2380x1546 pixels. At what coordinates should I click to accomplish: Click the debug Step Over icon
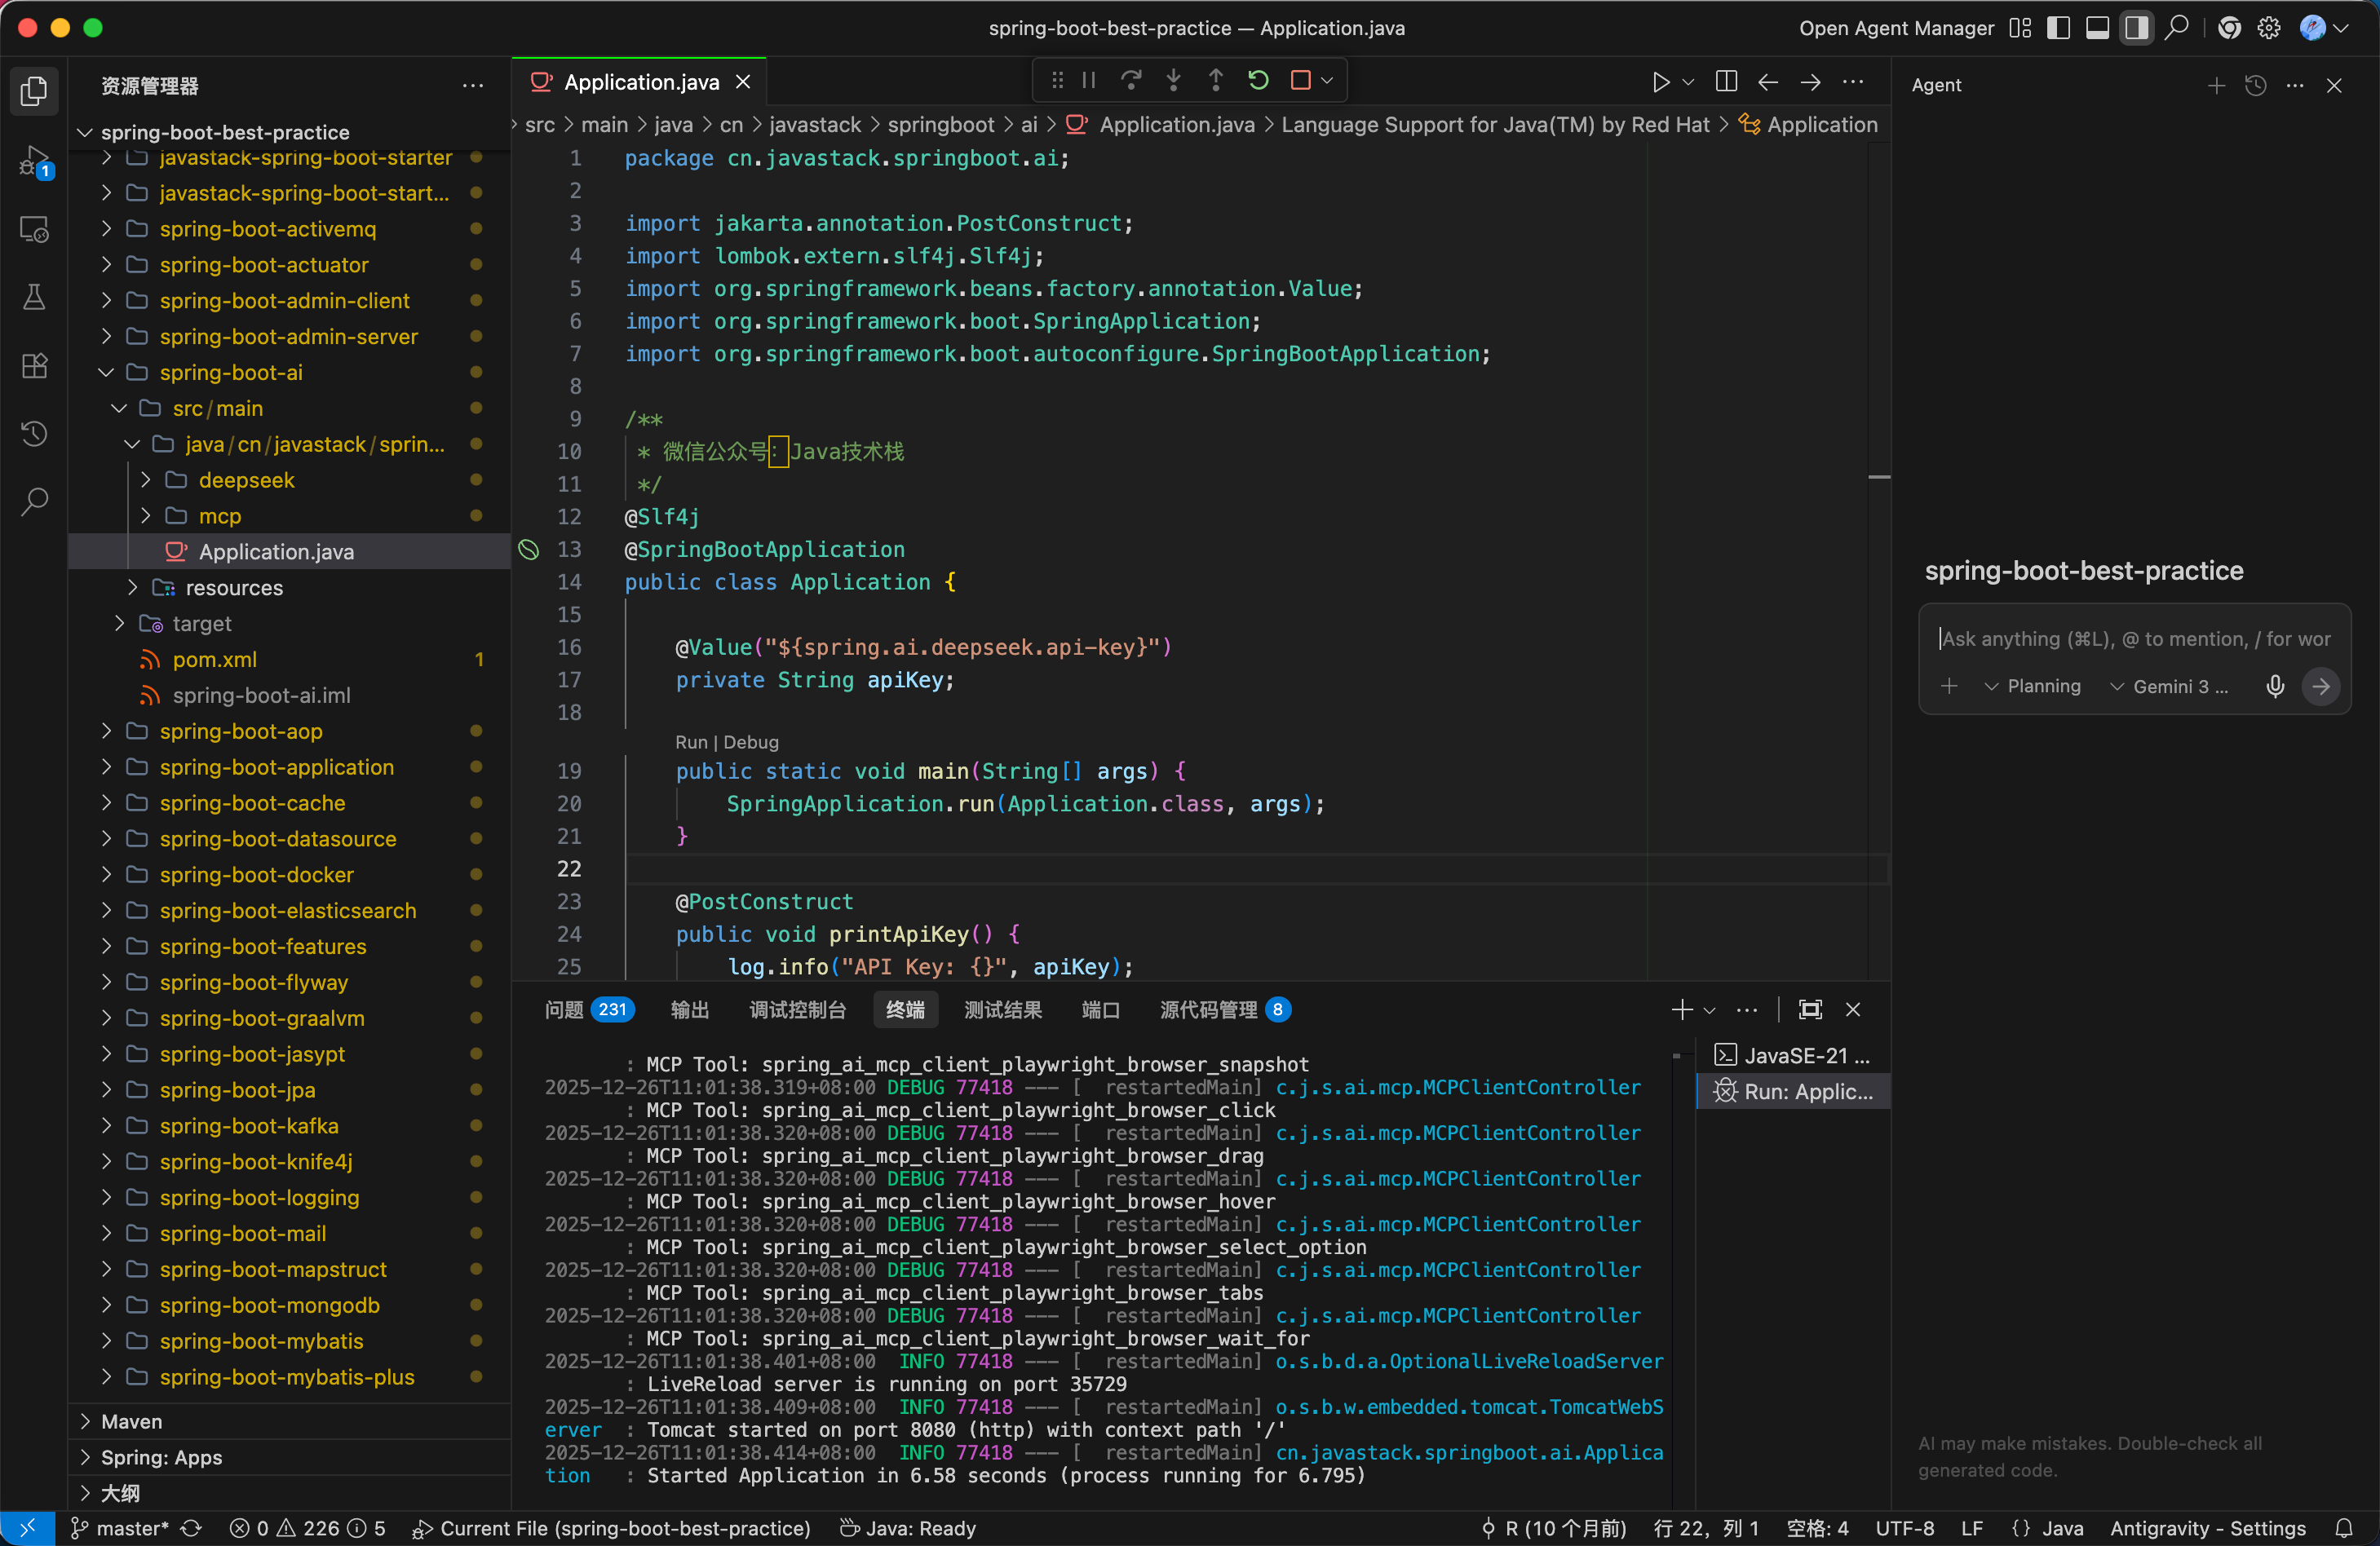pyautogui.click(x=1131, y=80)
